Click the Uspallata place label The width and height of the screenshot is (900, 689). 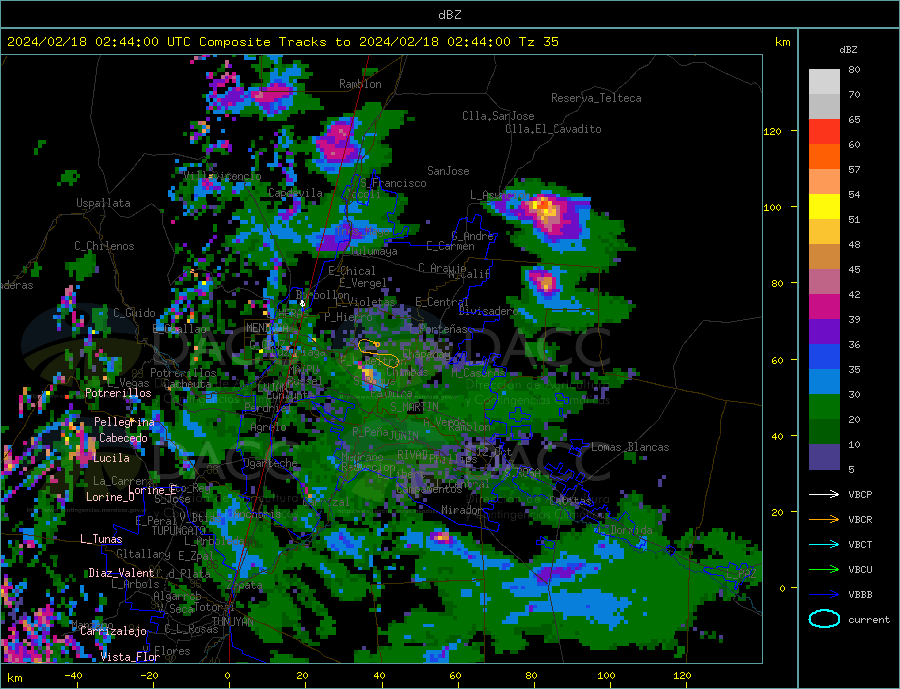click(103, 203)
